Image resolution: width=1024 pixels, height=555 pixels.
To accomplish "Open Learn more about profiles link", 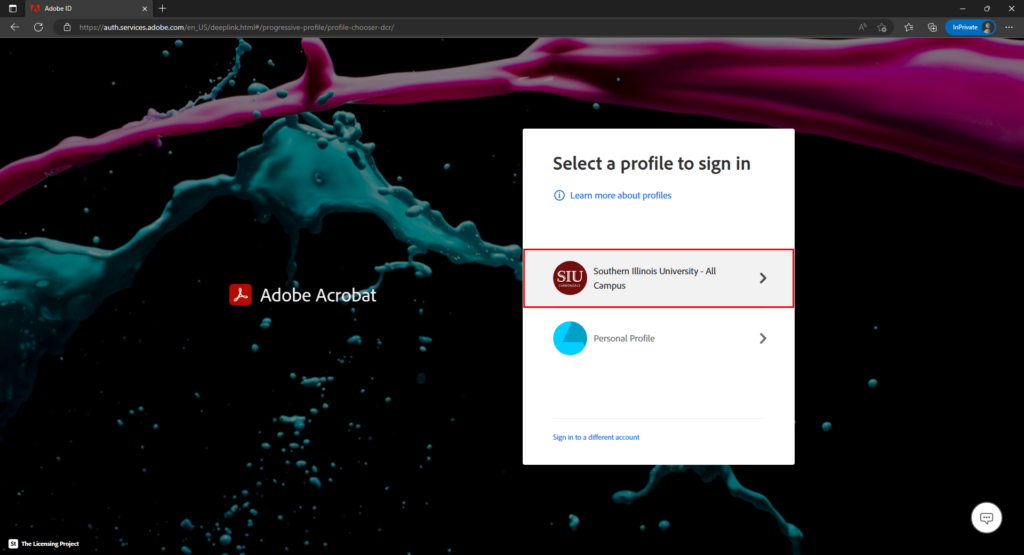I will pyautogui.click(x=620, y=195).
